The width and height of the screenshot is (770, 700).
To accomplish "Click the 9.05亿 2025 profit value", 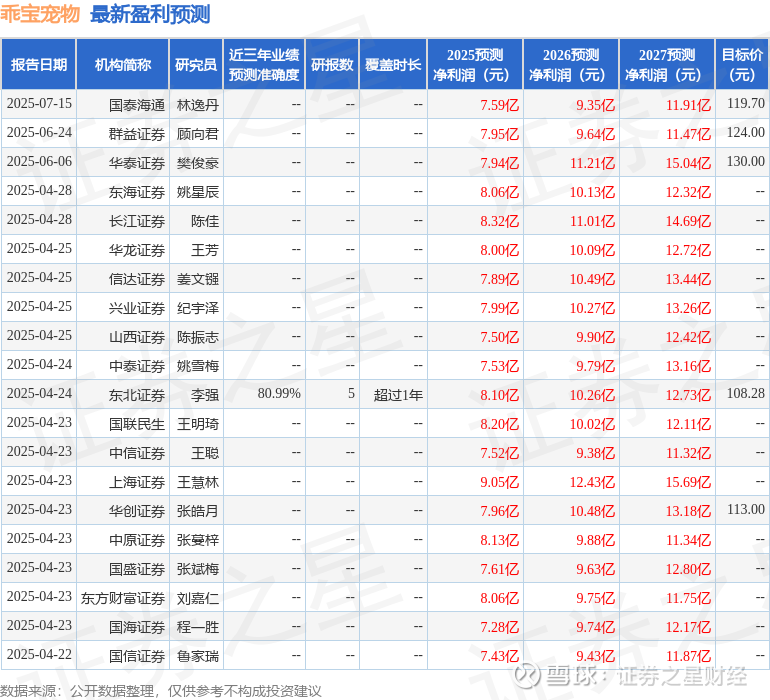I will point(499,481).
